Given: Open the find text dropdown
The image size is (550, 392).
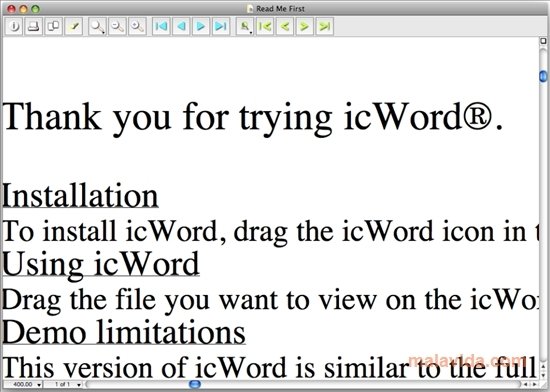Looking at the screenshot, I should pos(245,26).
